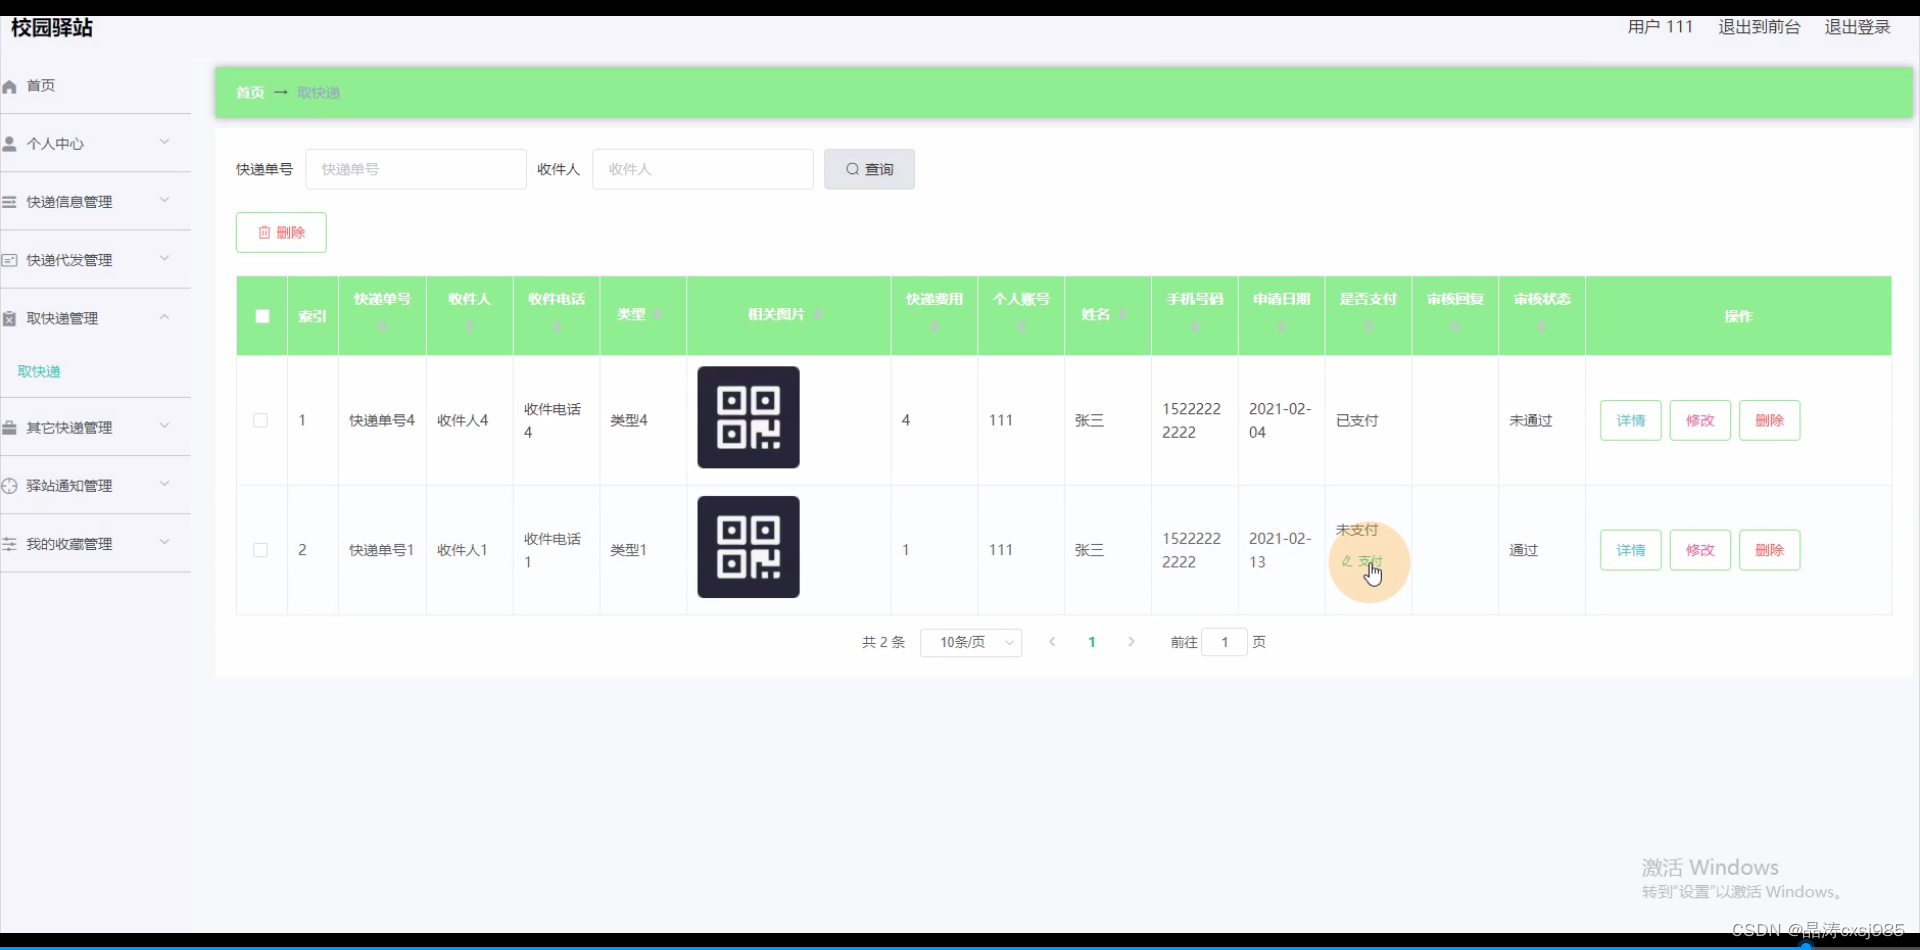Check the checkbox on row with 快递单号4
This screenshot has width=1920, height=950.
click(260, 420)
